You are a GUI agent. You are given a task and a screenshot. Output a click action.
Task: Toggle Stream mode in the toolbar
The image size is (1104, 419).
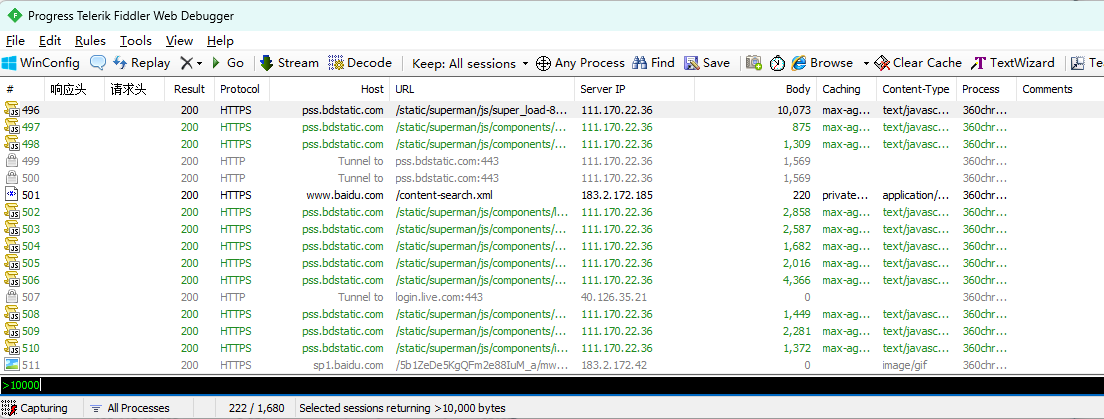pos(289,63)
